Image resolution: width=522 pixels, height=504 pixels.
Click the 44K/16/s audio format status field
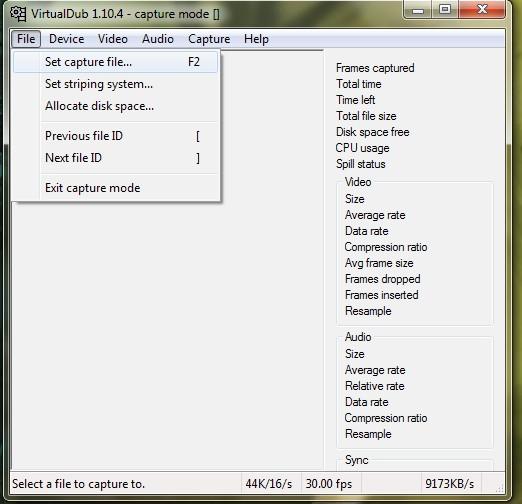coord(271,484)
